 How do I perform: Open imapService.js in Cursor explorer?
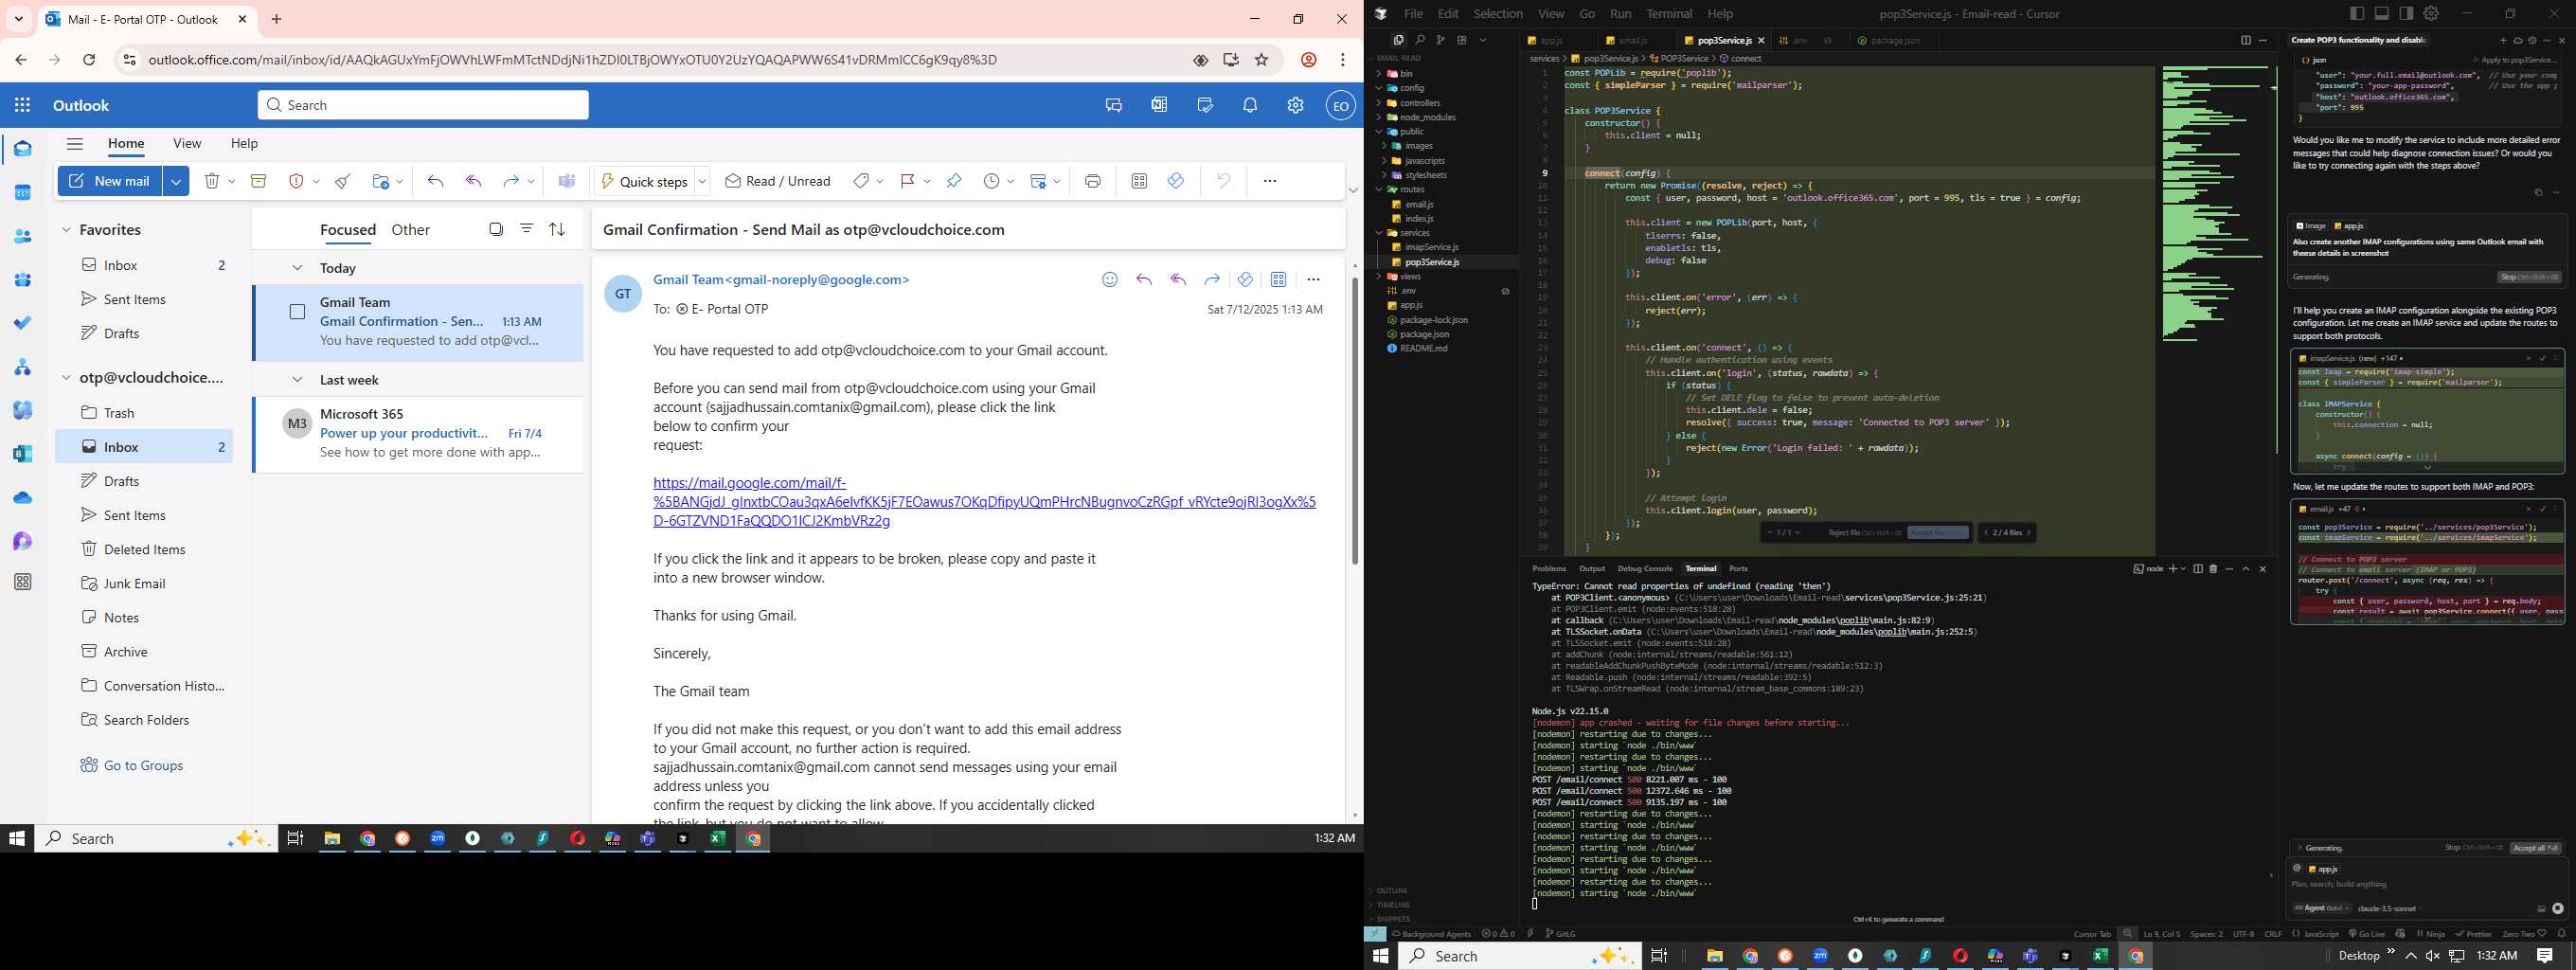coord(1431,247)
